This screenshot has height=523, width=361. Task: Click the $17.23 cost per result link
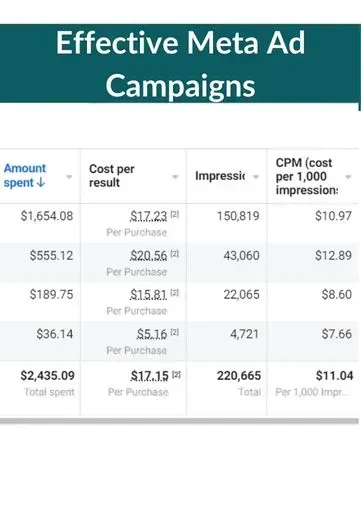(148, 216)
